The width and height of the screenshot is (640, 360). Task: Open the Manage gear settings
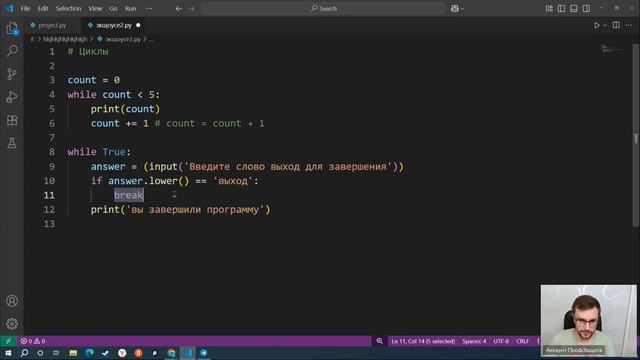(12, 324)
